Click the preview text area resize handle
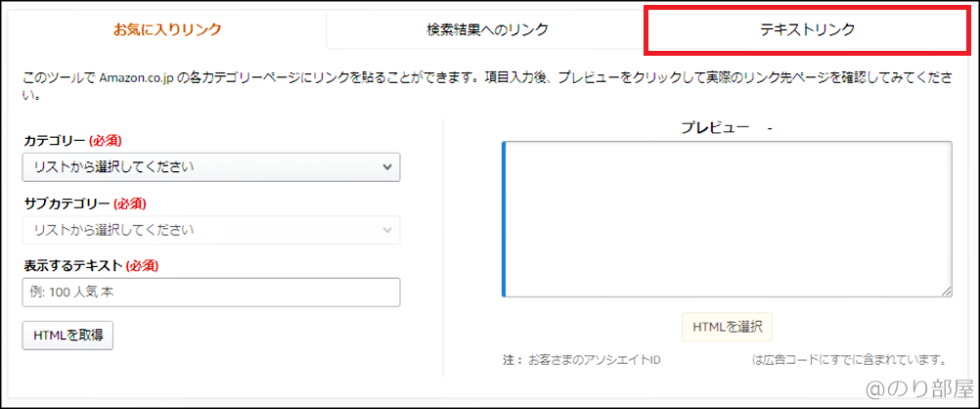The width and height of the screenshot is (980, 409). 946,291
